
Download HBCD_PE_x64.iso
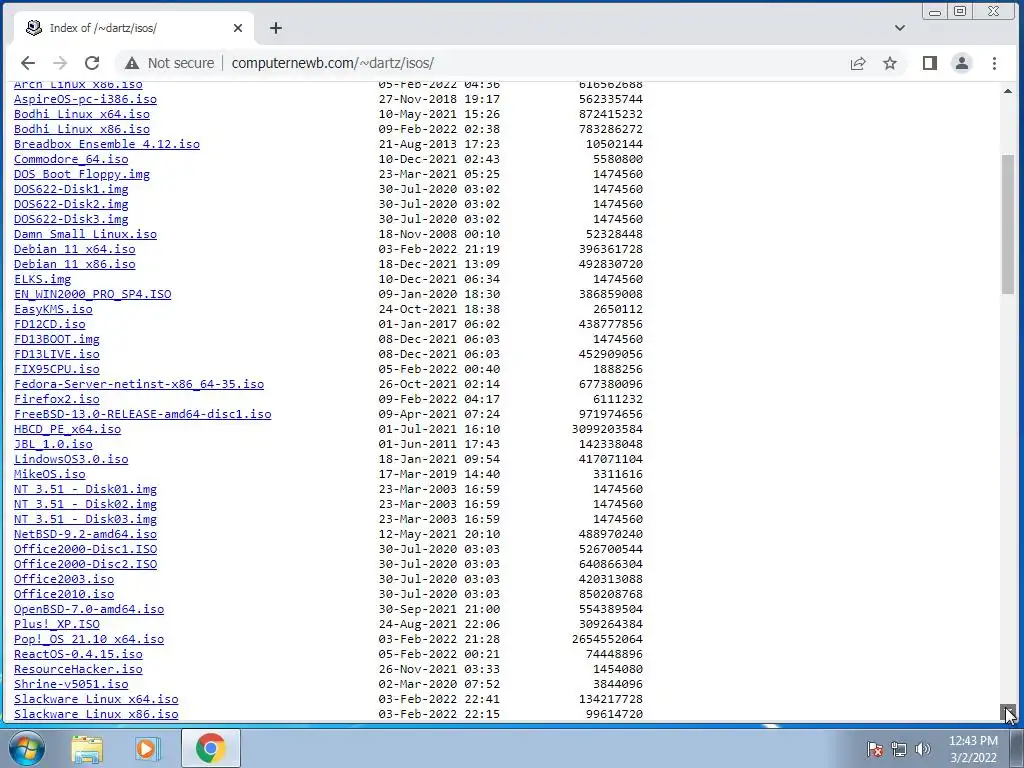pos(67,430)
